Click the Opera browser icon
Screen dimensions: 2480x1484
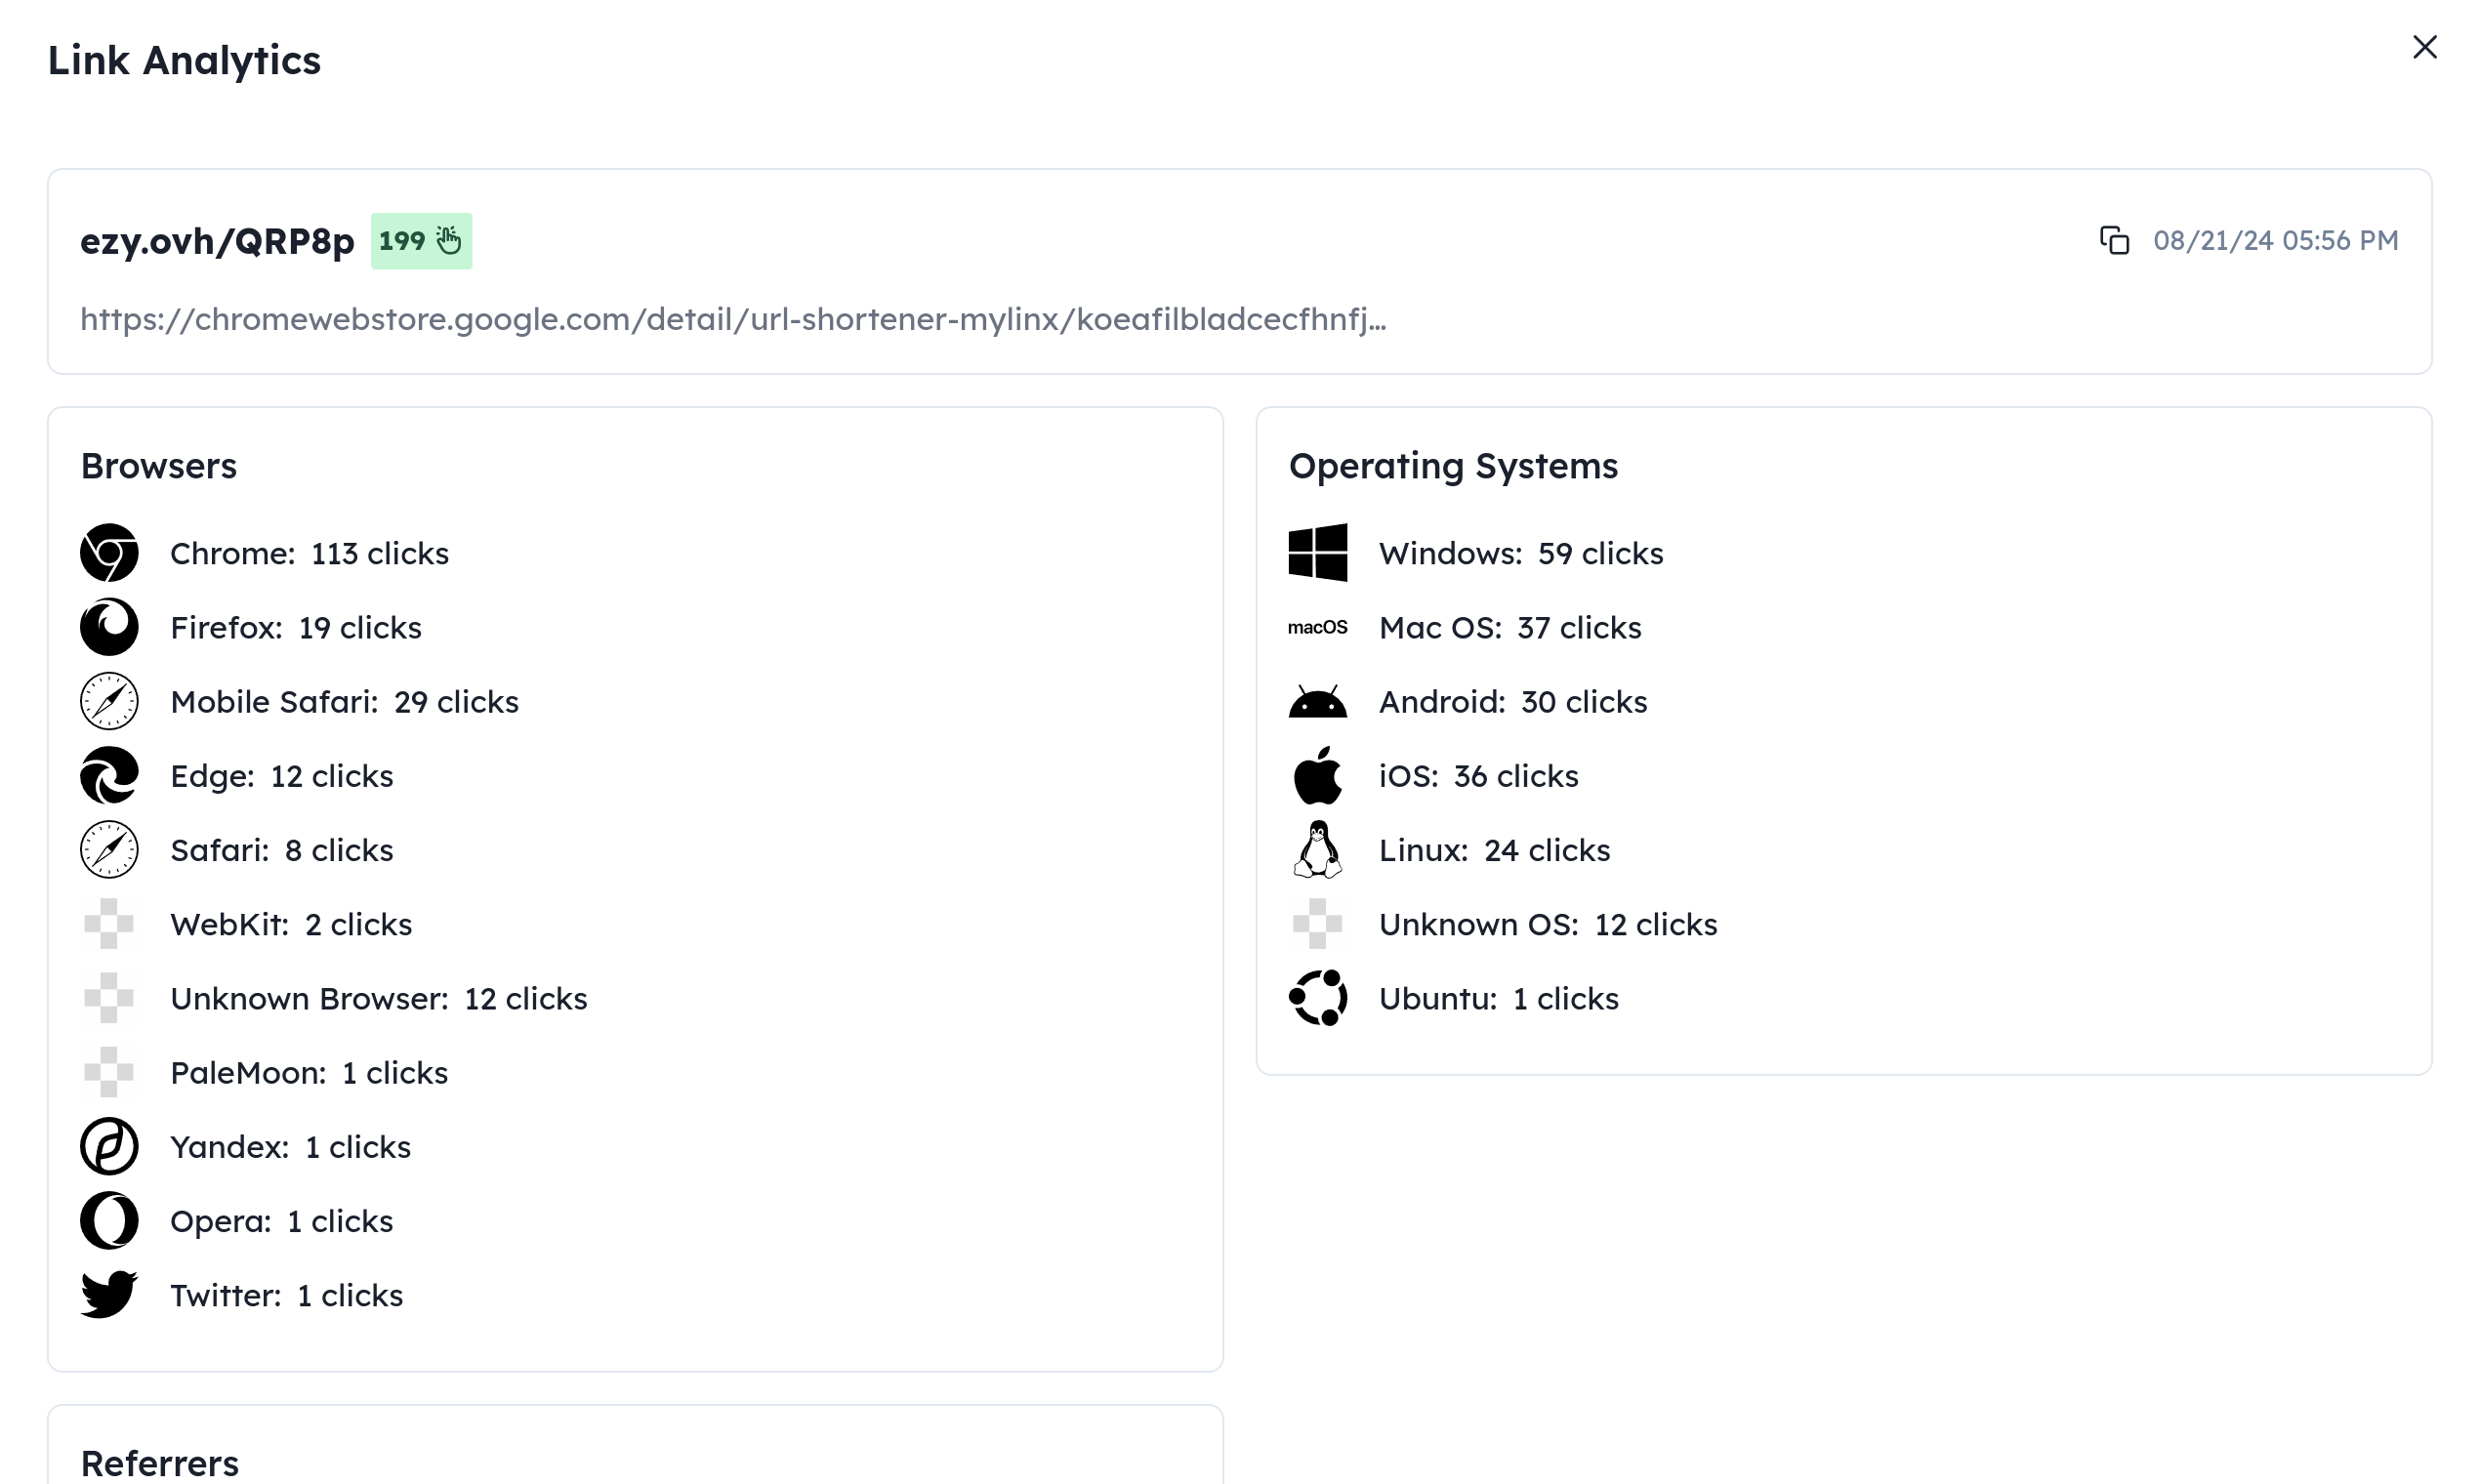pos(109,1220)
